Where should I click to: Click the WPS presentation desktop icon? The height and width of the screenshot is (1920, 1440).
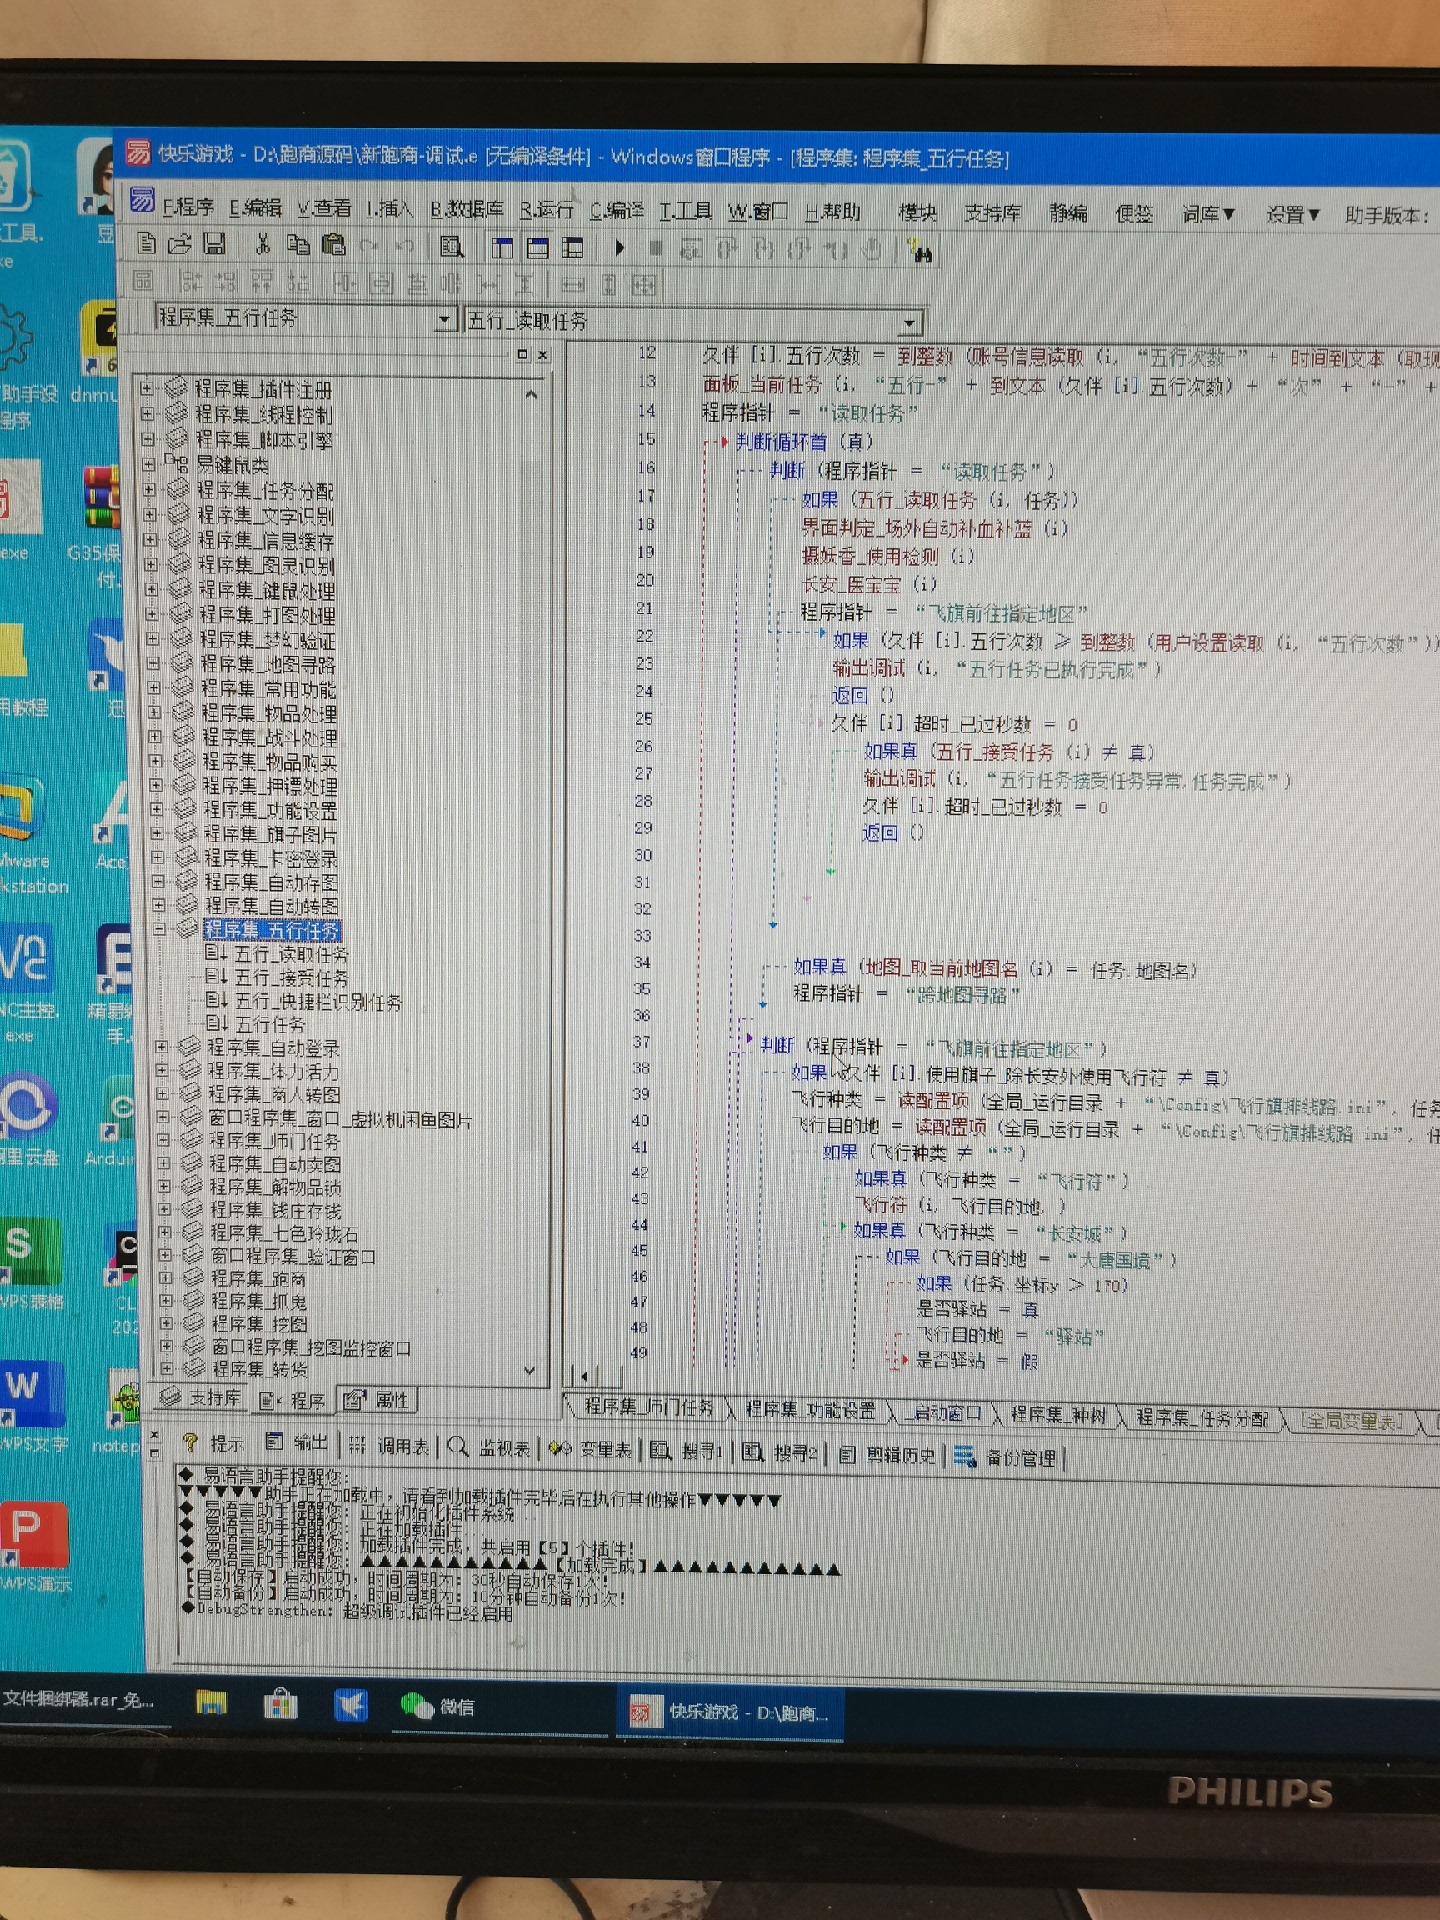pos(34,1546)
